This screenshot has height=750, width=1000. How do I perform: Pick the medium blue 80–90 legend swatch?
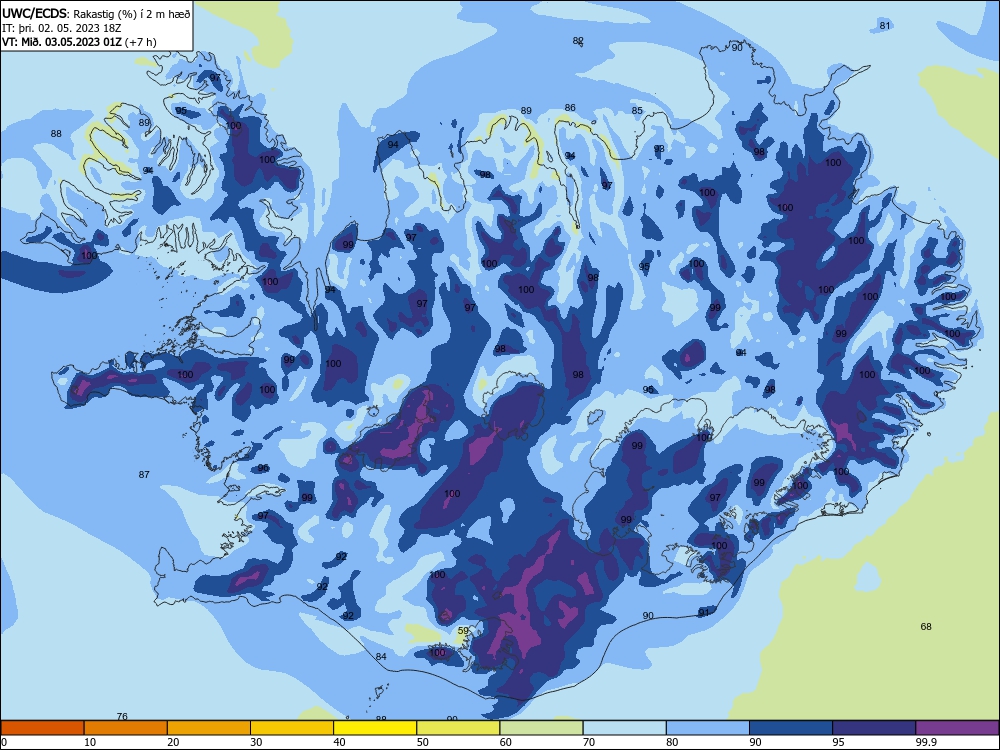(708, 728)
